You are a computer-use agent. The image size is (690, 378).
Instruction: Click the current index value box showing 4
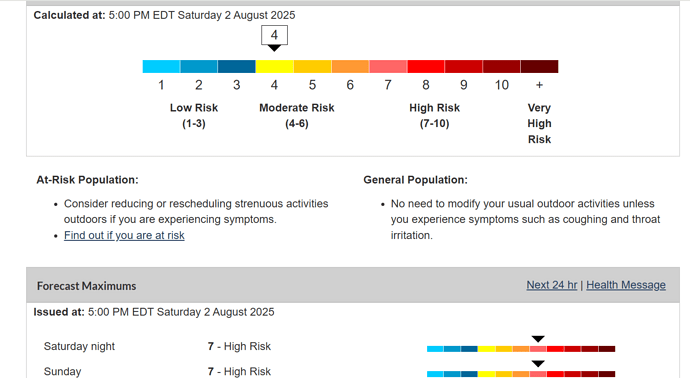(x=275, y=35)
